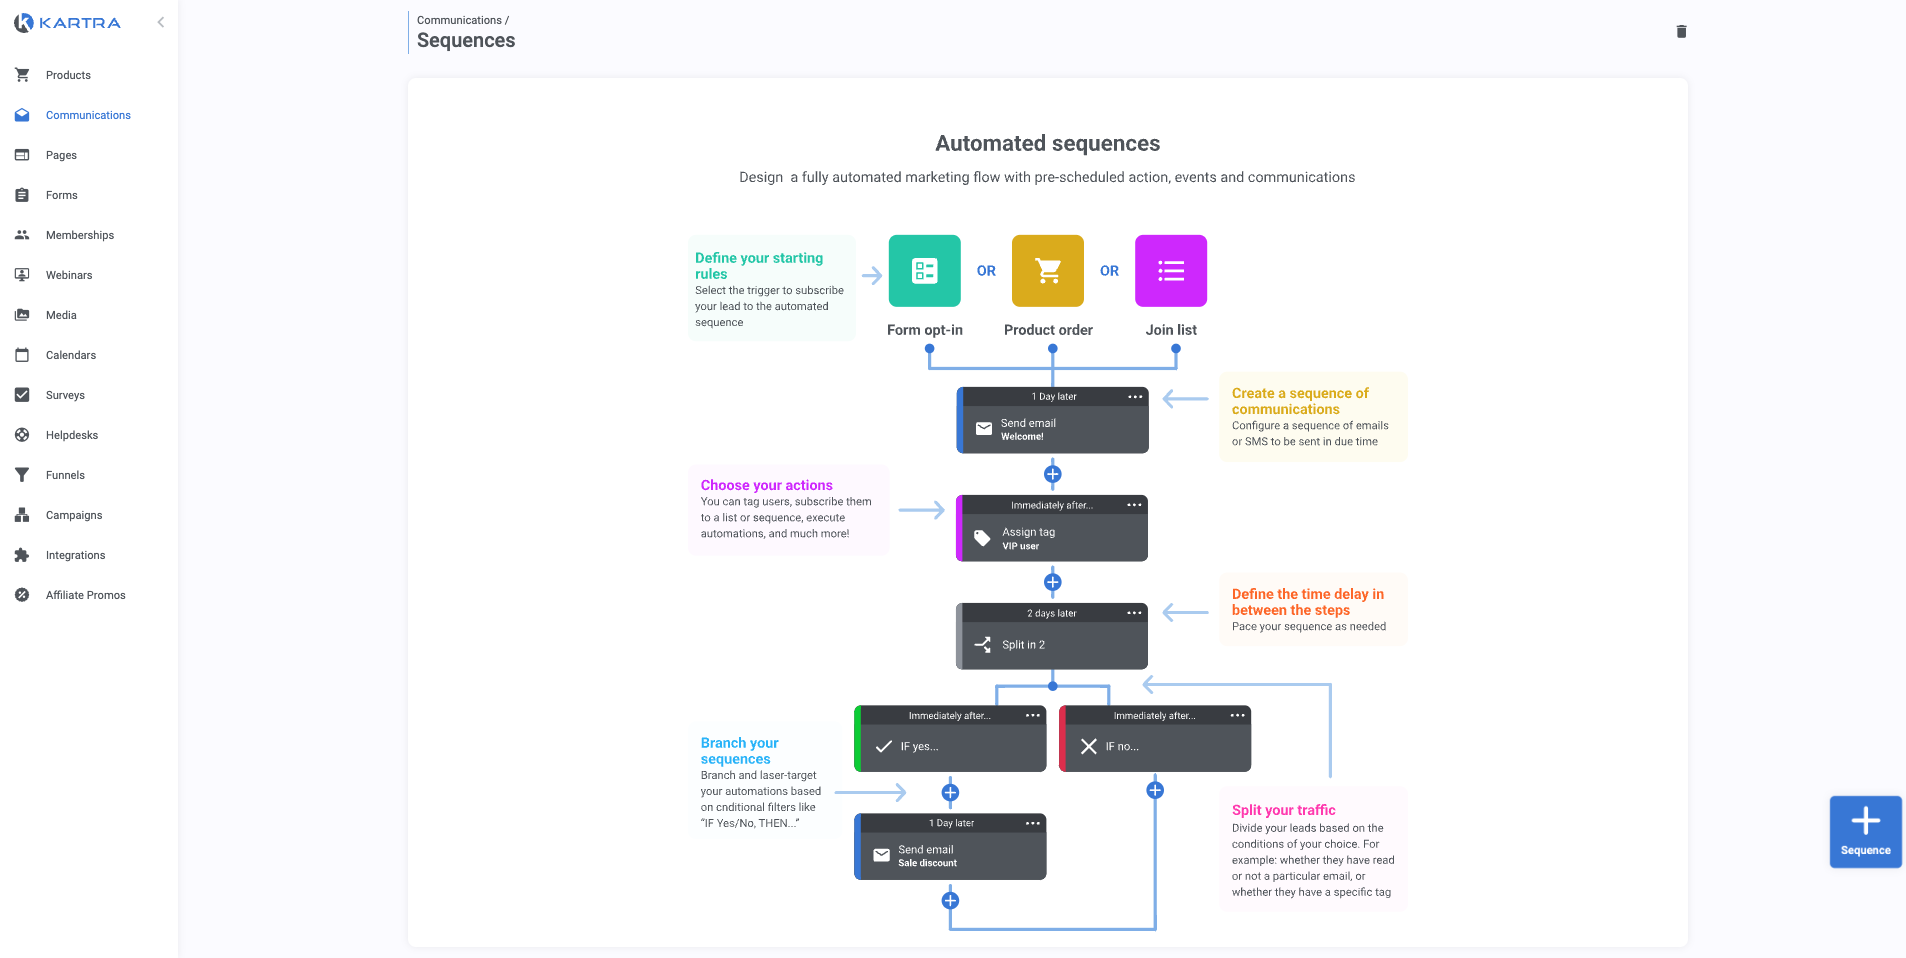Click the Communications breadcrumb link

tap(459, 20)
